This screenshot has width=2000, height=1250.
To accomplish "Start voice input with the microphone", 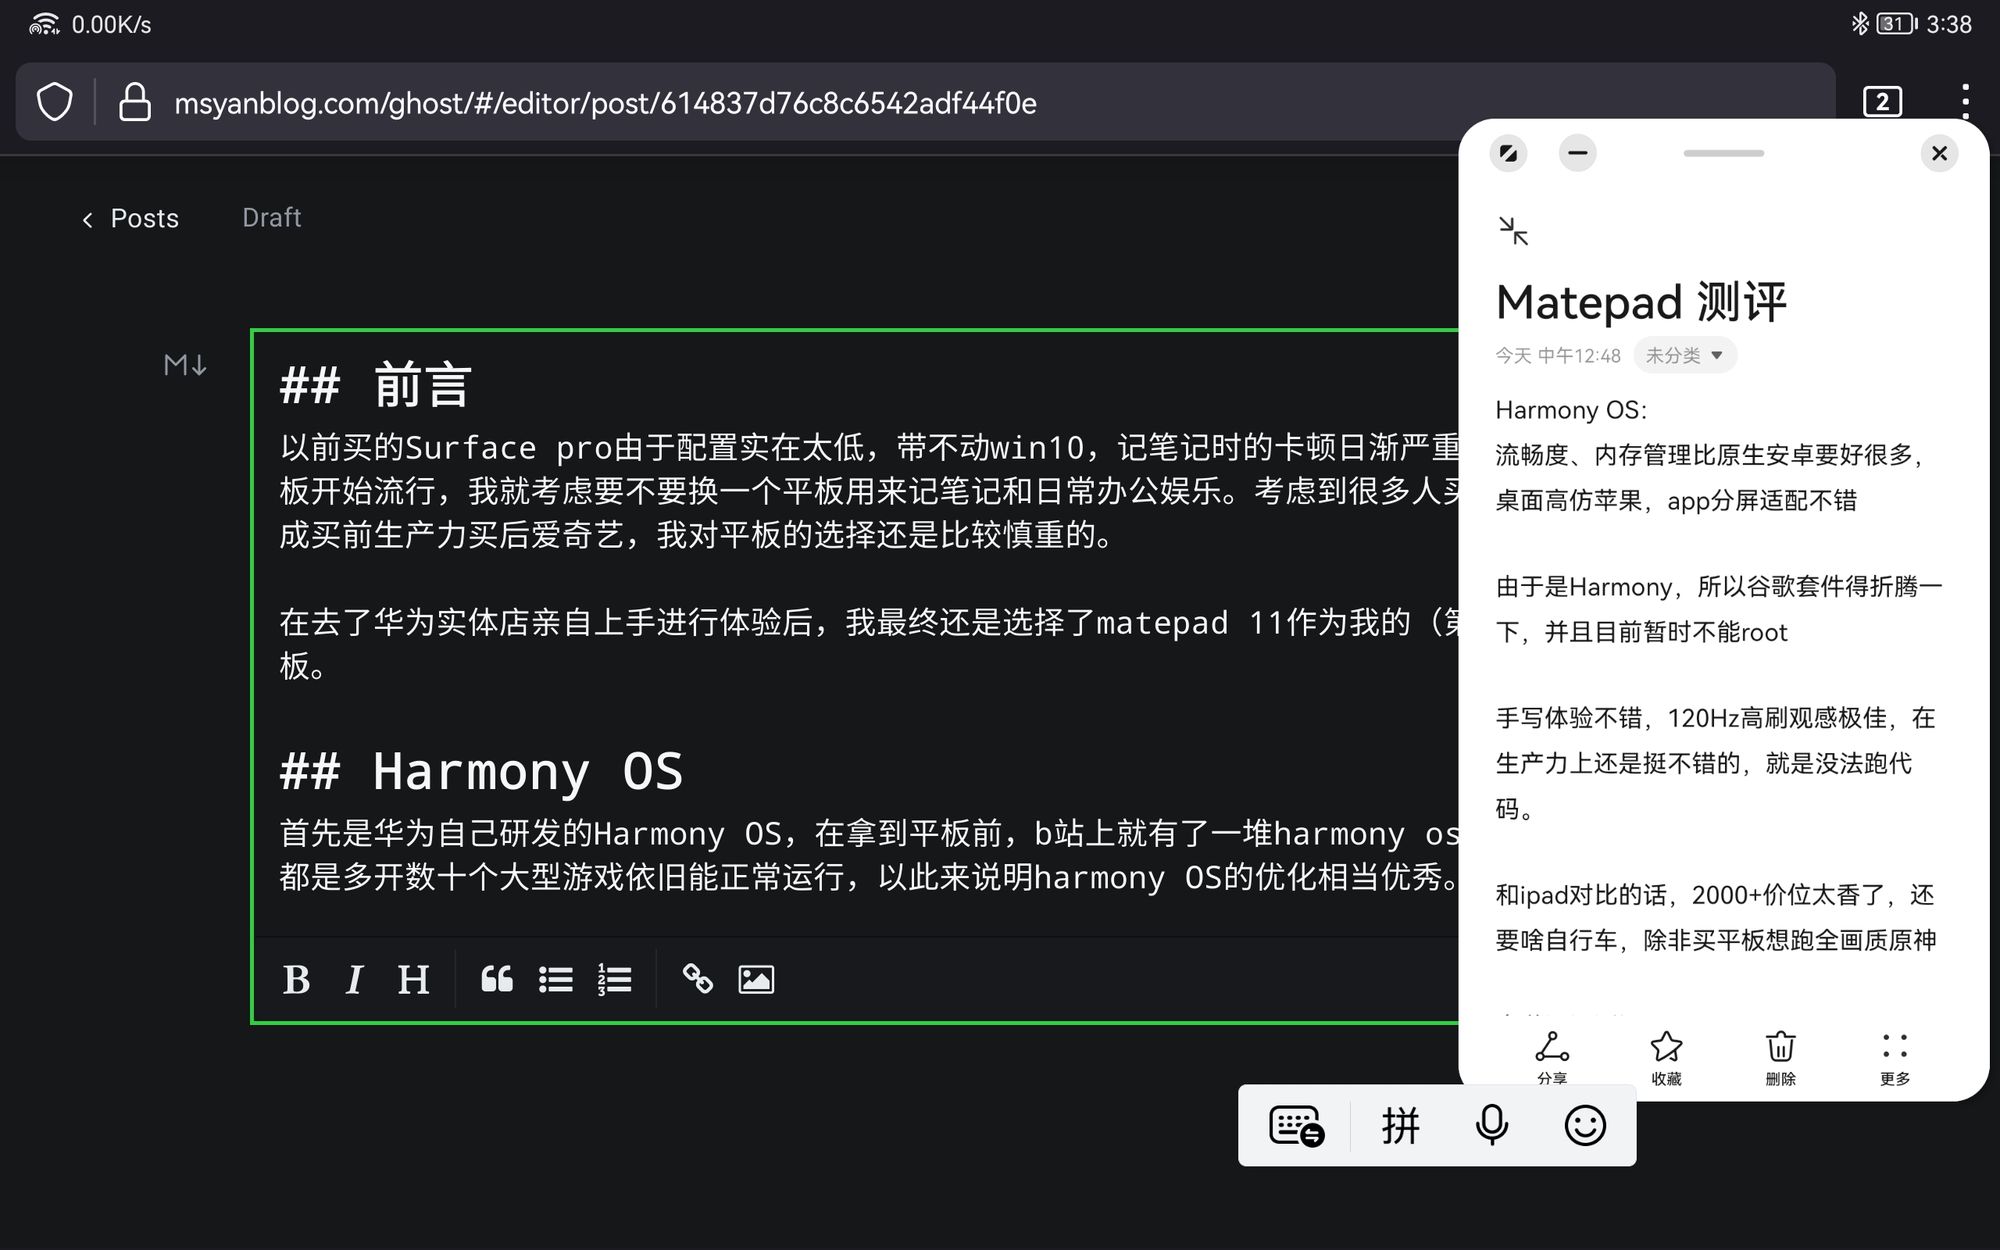I will 1491,1126.
